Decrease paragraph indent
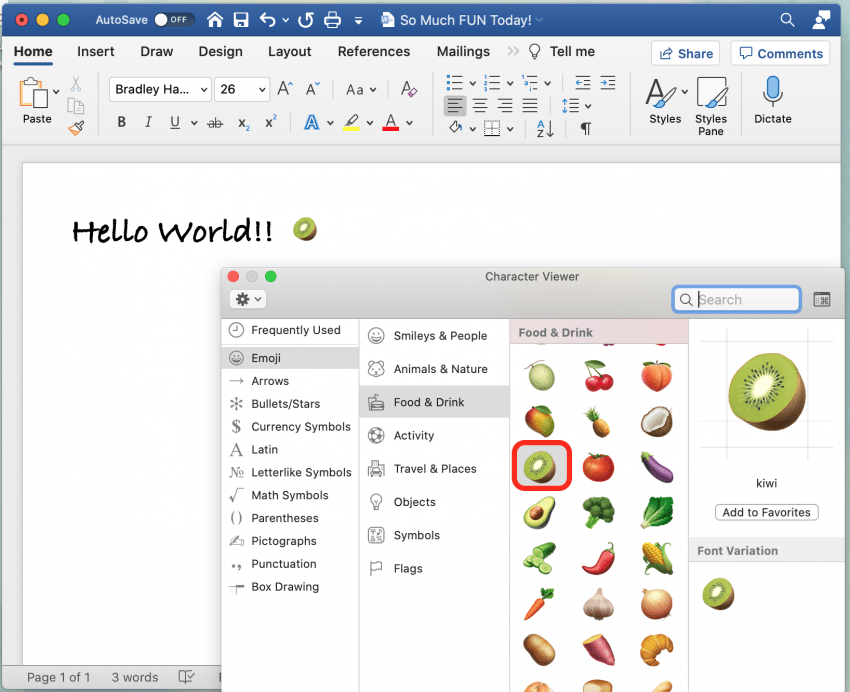The width and height of the screenshot is (850, 692). [x=583, y=83]
